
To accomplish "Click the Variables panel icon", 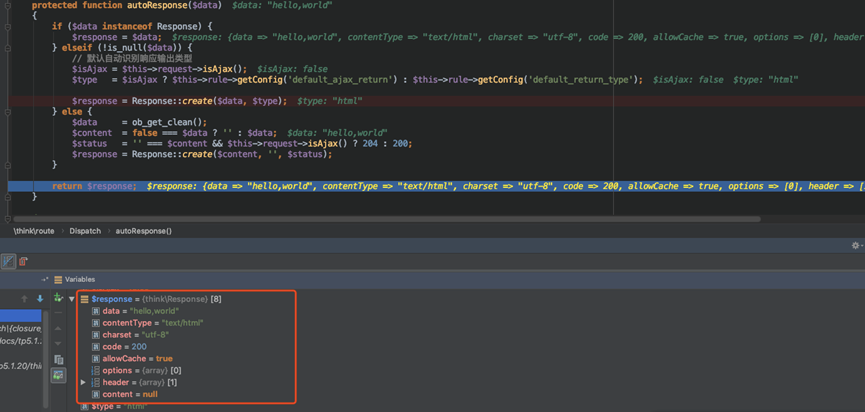I will (58, 280).
